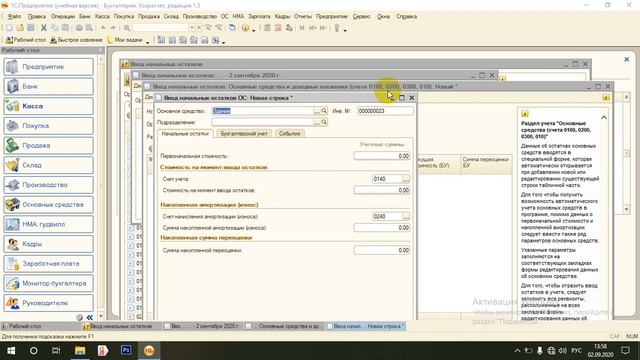The image size is (640, 360).
Task: Switch to the Рабочий стол window tab
Action: tap(40, 326)
